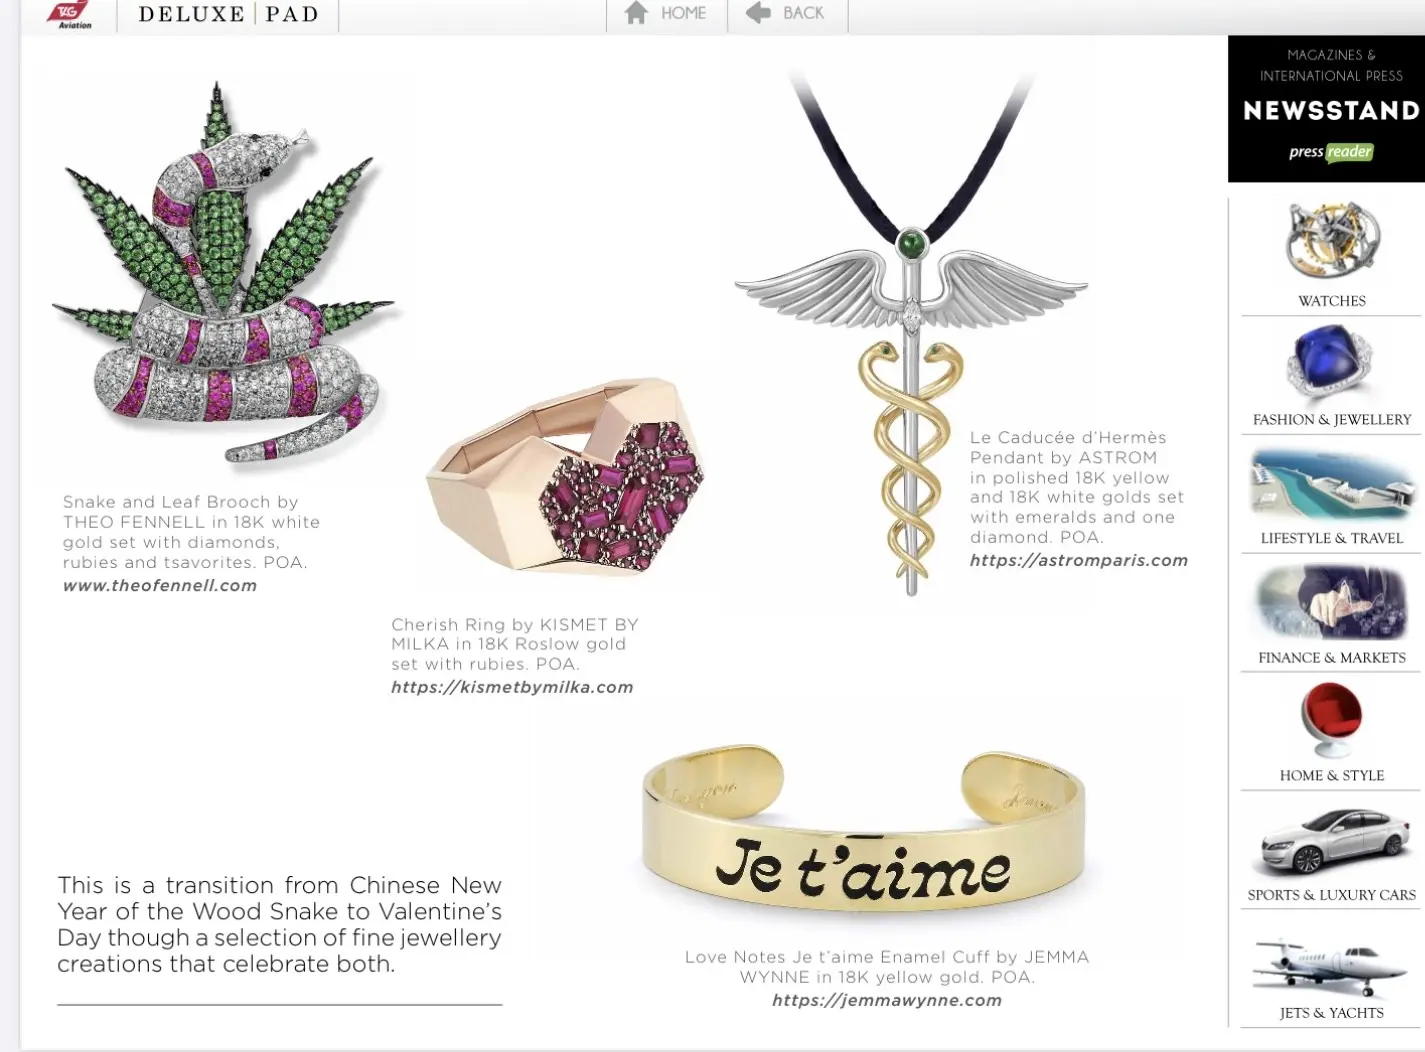The height and width of the screenshot is (1052, 1425).
Task: Open the Watches category icon
Action: click(1332, 241)
